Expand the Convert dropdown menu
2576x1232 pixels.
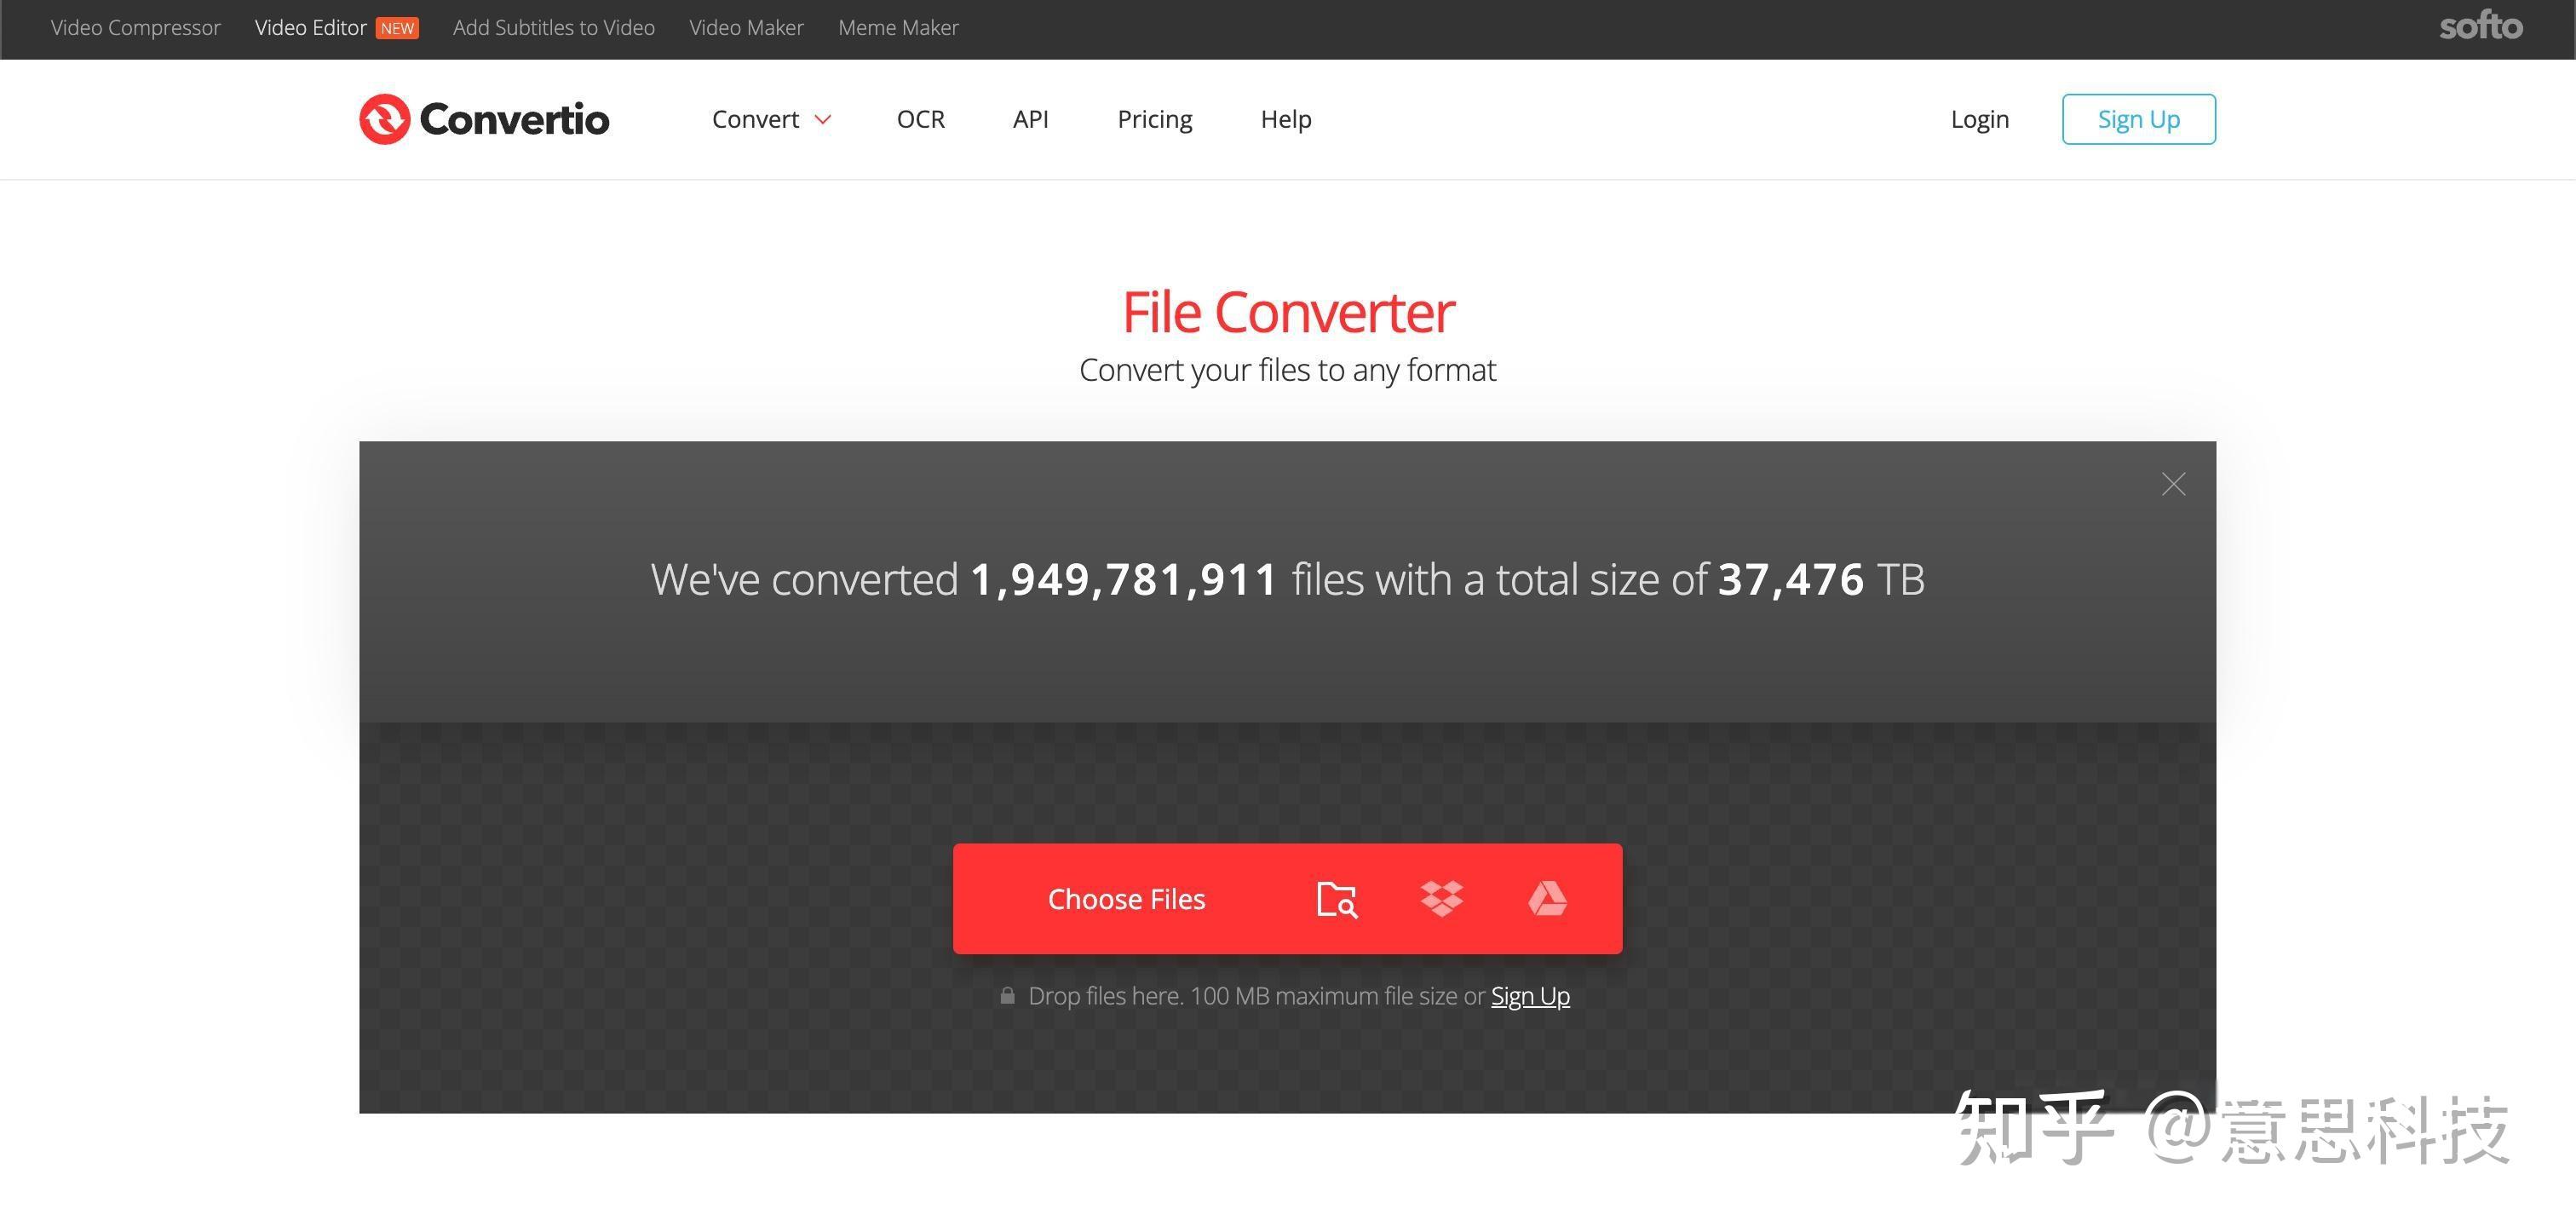coord(756,119)
